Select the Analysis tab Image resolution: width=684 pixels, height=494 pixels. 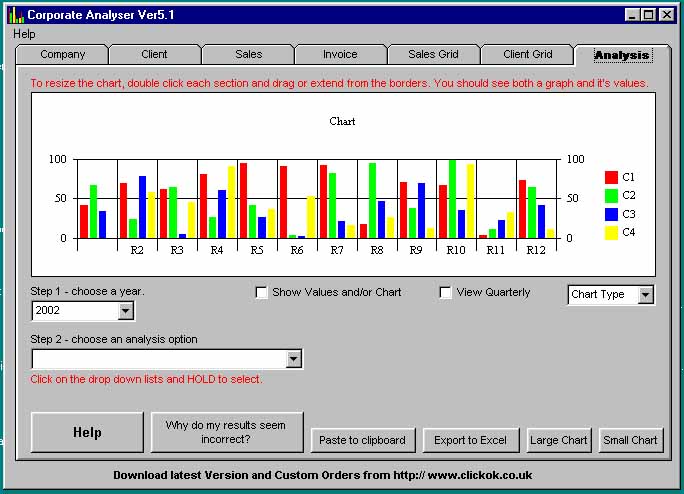622,55
